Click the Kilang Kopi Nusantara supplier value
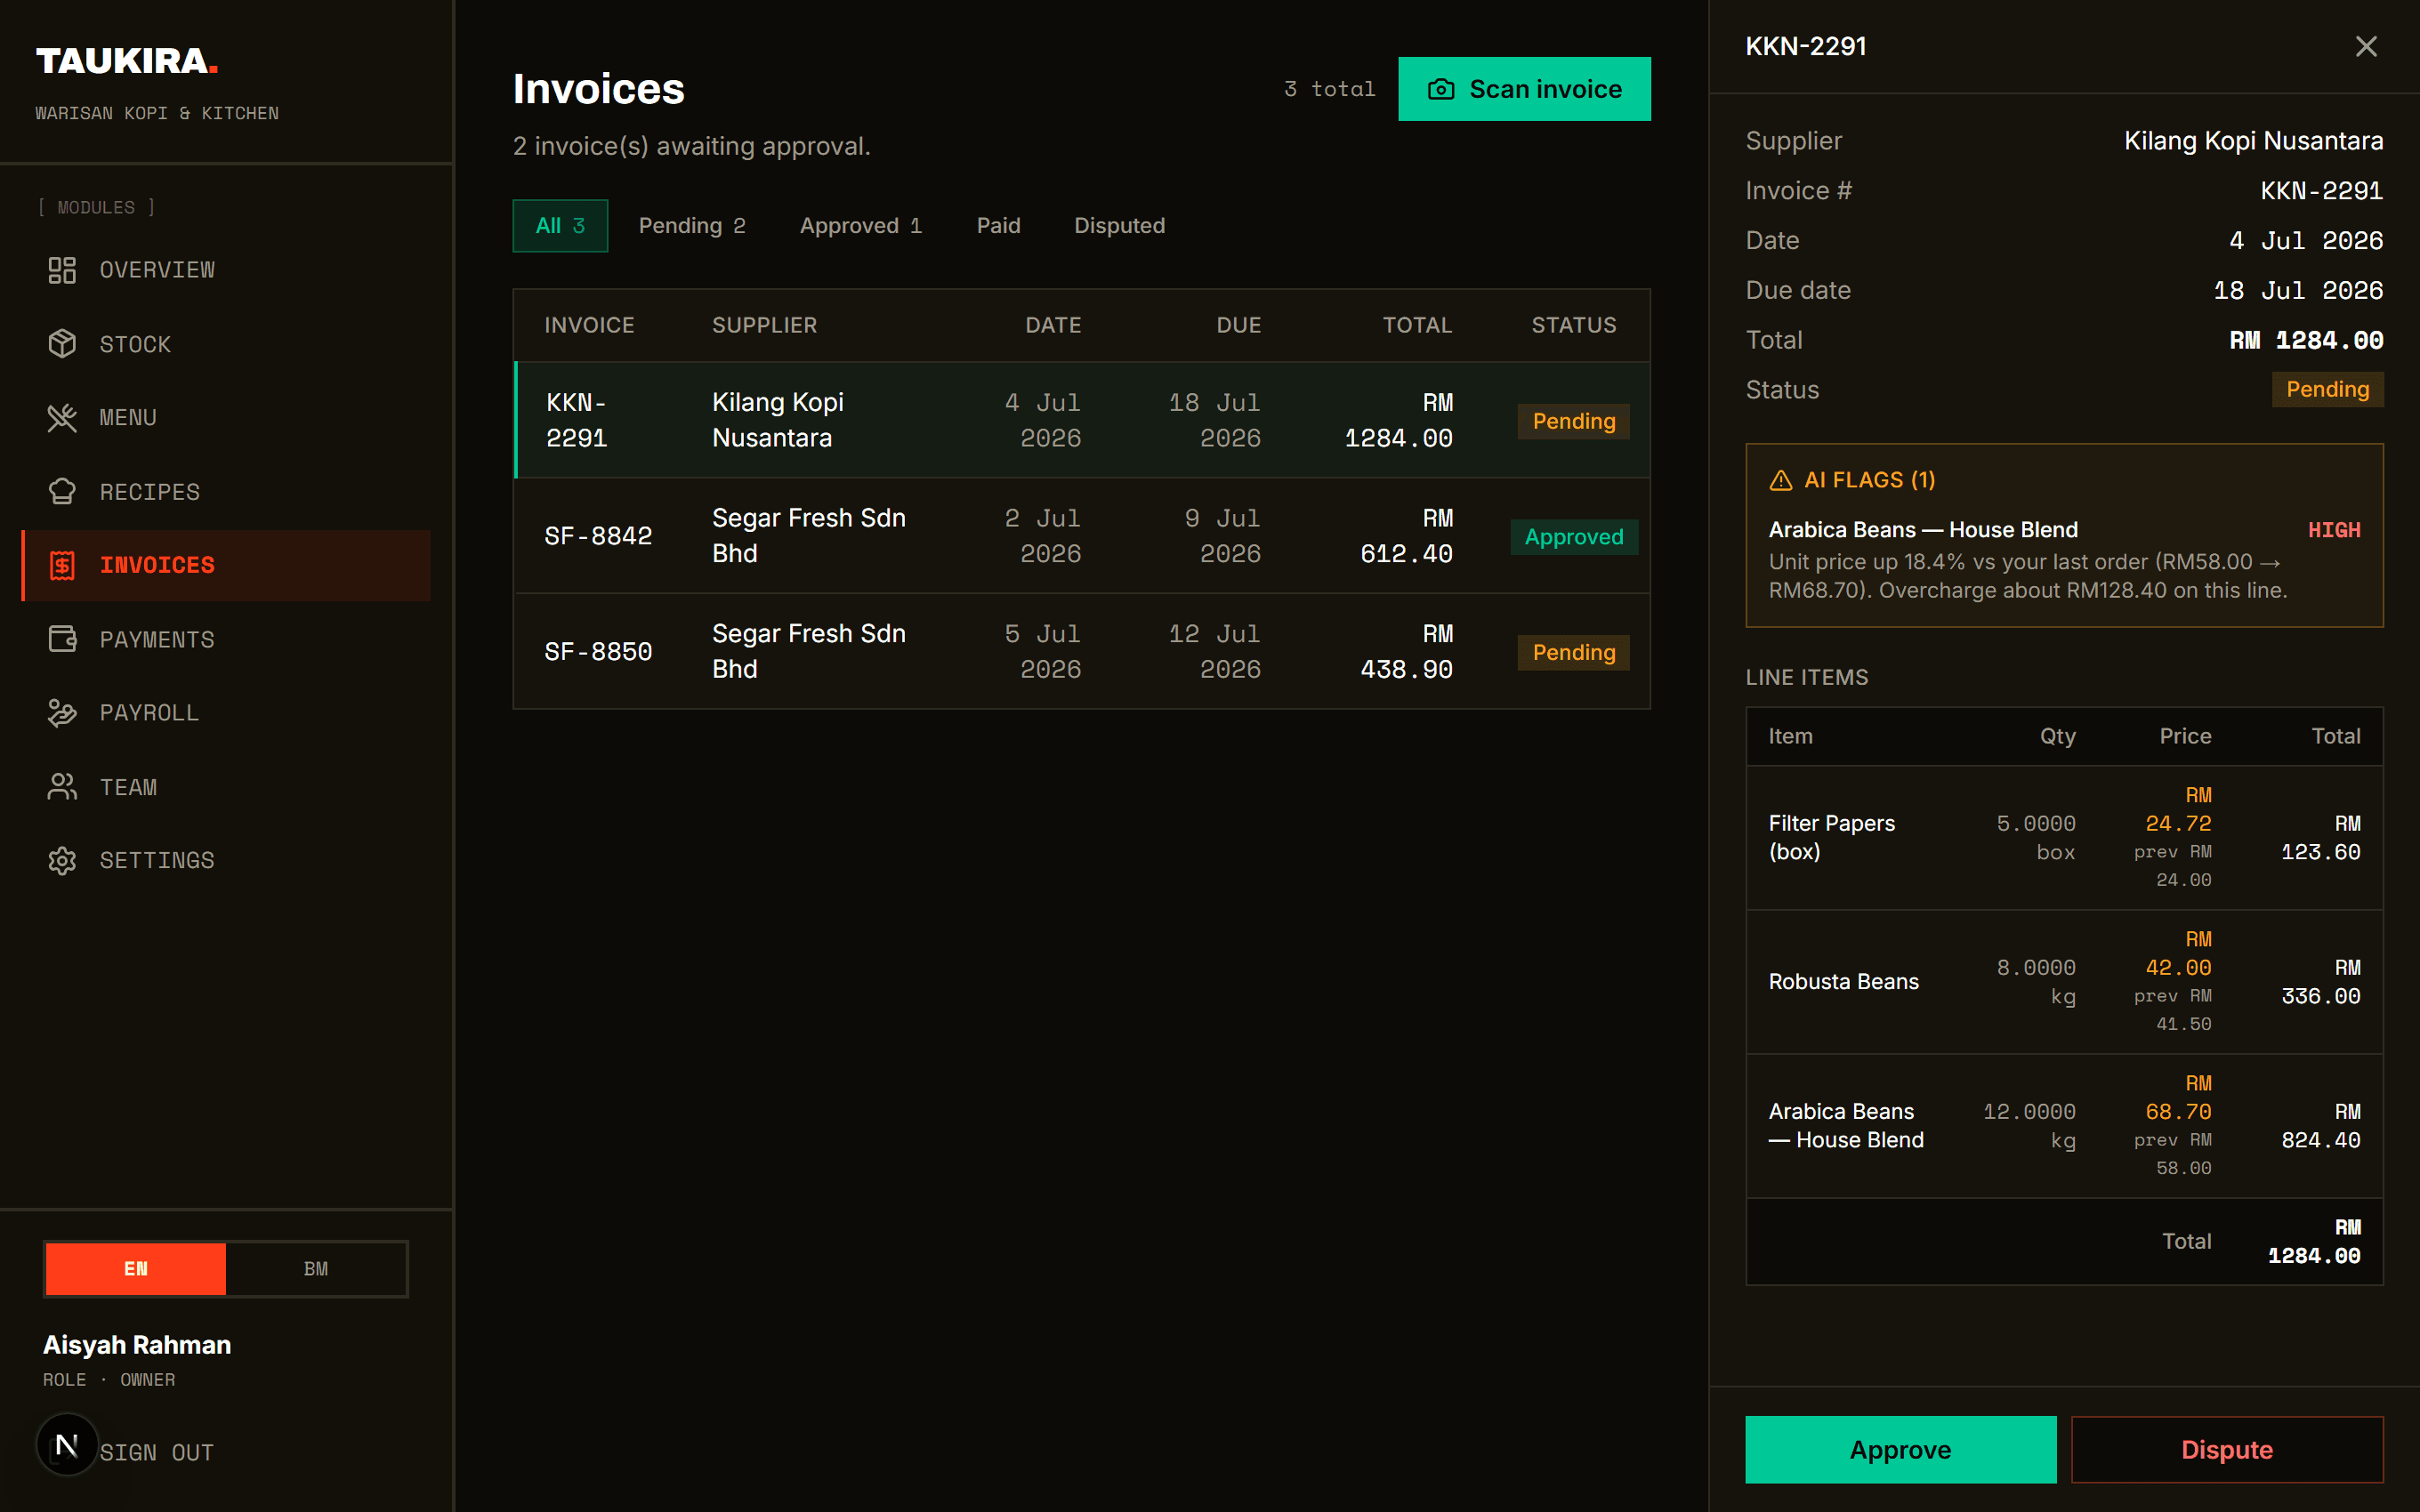 tap(2253, 141)
